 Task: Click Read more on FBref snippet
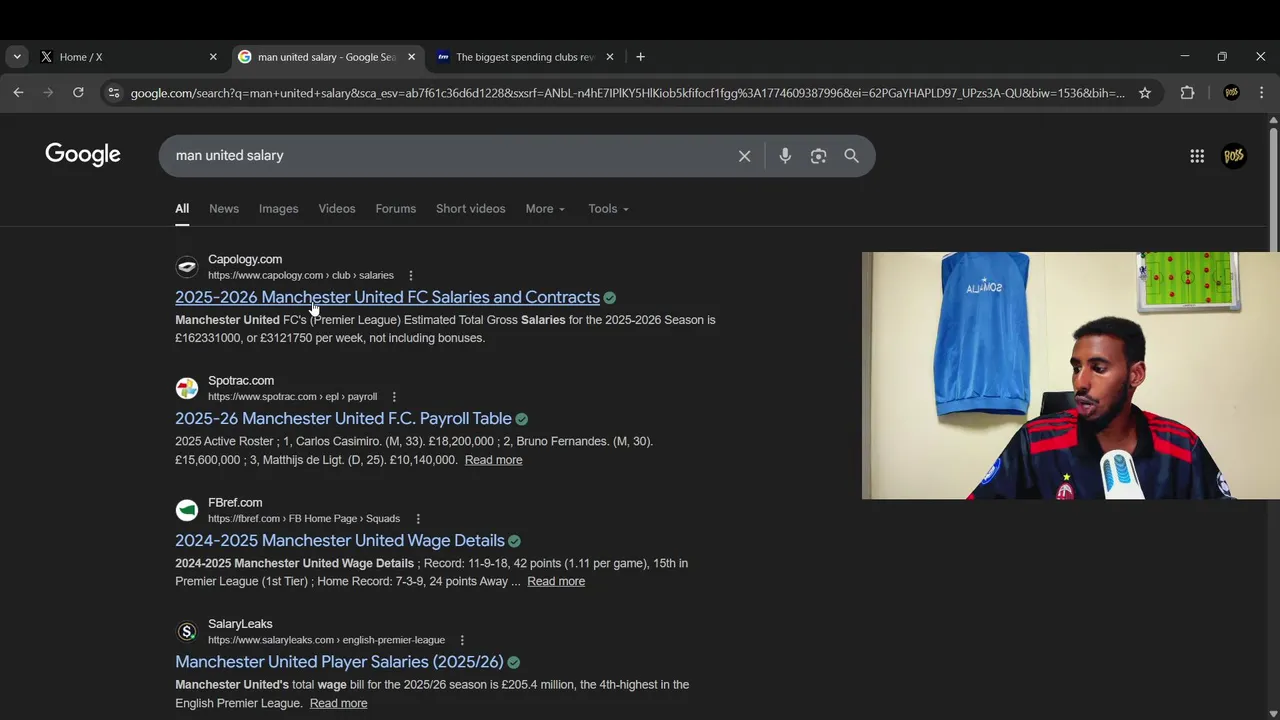[x=556, y=581]
